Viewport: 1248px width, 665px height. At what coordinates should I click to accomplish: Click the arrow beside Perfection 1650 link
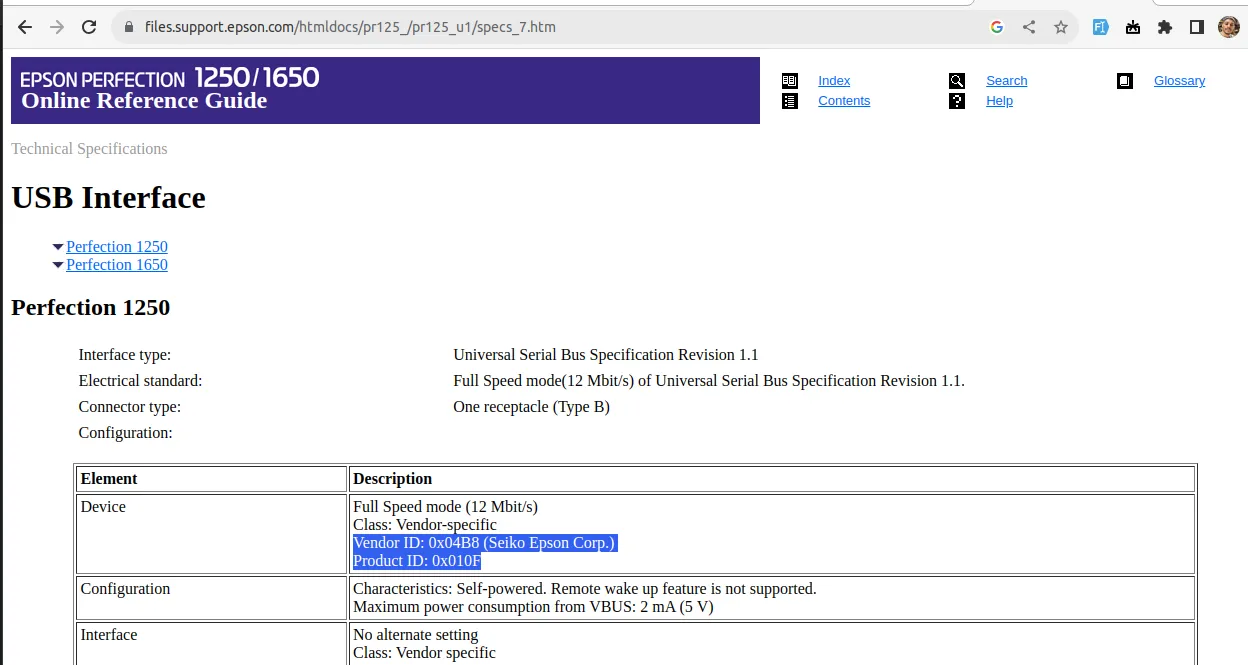(58, 265)
